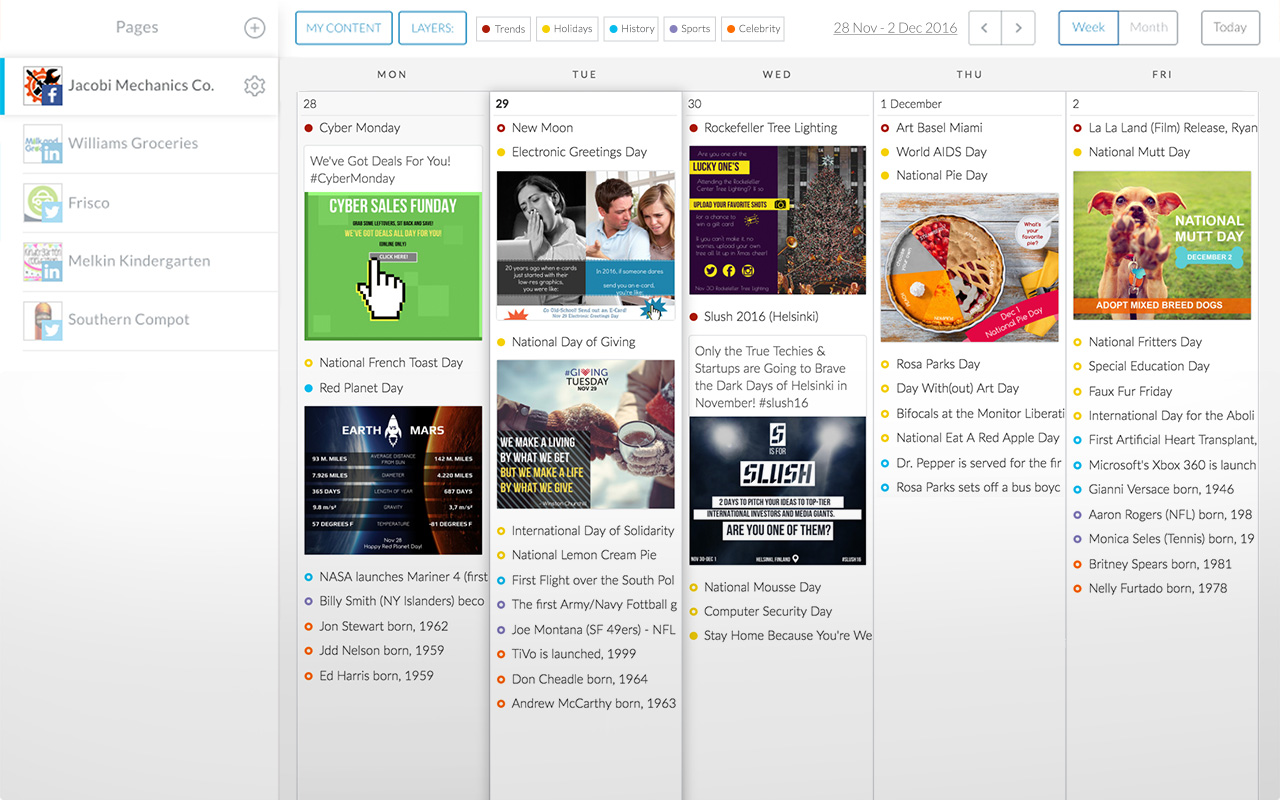Click the red Trends color dot
The height and width of the screenshot is (800, 1280).
coord(486,29)
